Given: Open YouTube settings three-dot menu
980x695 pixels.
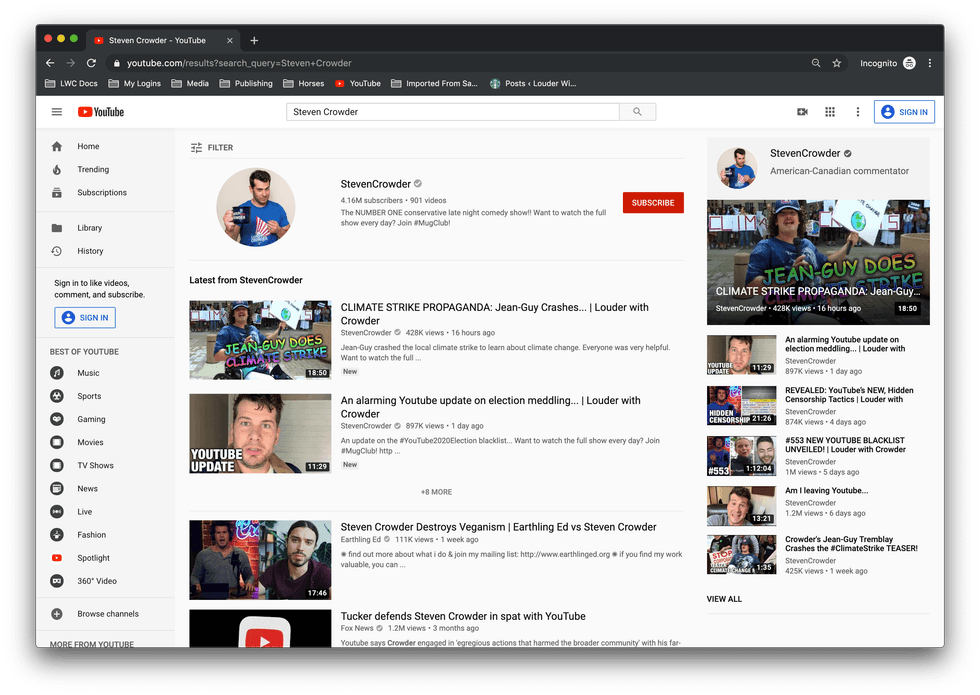Looking at the screenshot, I should coord(857,112).
